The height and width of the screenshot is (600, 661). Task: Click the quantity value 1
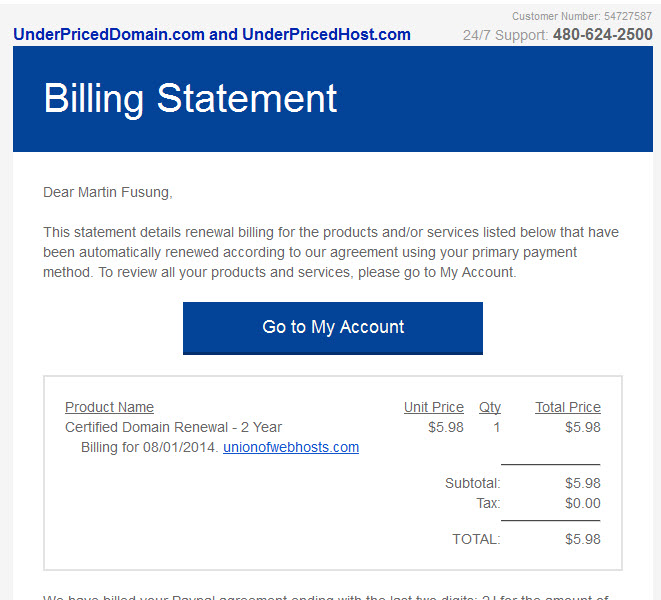pos(497,427)
